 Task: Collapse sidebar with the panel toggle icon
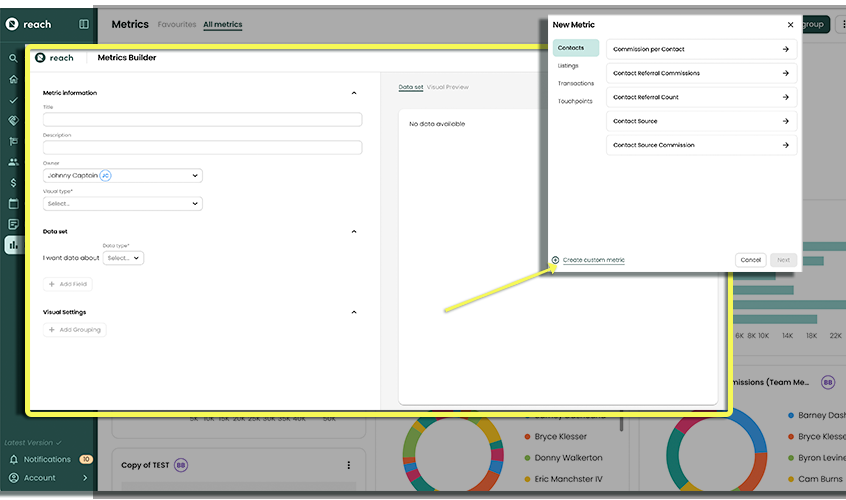point(84,24)
